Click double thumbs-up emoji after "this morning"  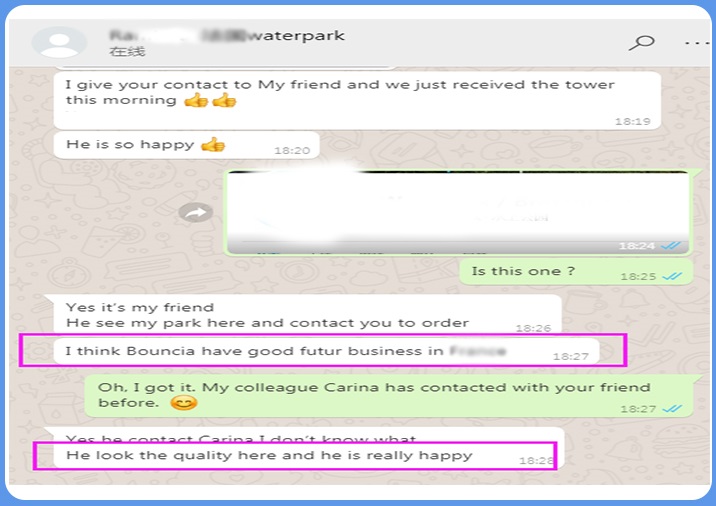coord(210,100)
